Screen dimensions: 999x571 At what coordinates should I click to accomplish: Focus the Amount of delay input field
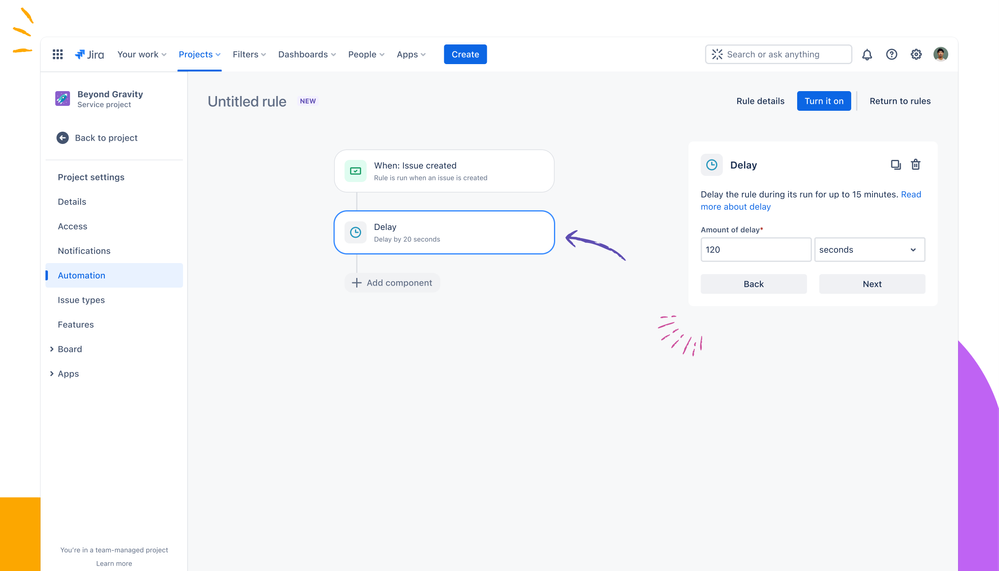[x=756, y=250]
